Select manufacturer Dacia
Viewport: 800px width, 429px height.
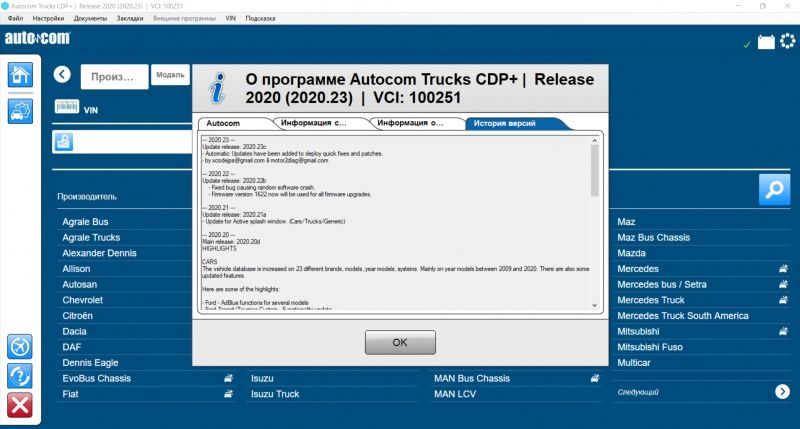point(74,331)
